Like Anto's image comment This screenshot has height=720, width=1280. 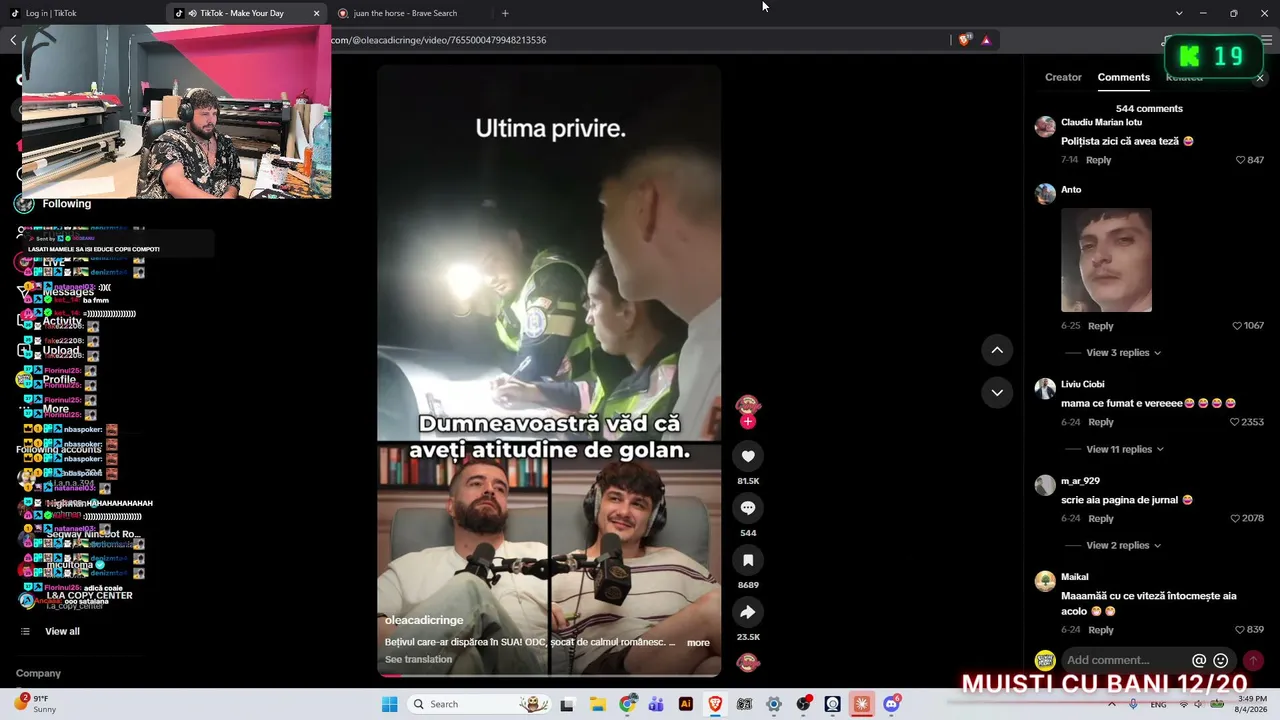pos(1237,326)
